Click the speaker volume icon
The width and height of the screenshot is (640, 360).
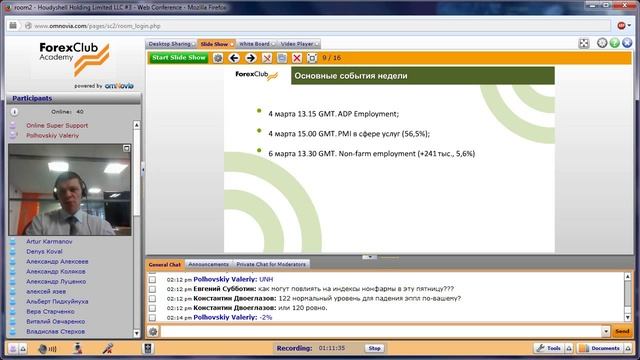pos(47,349)
